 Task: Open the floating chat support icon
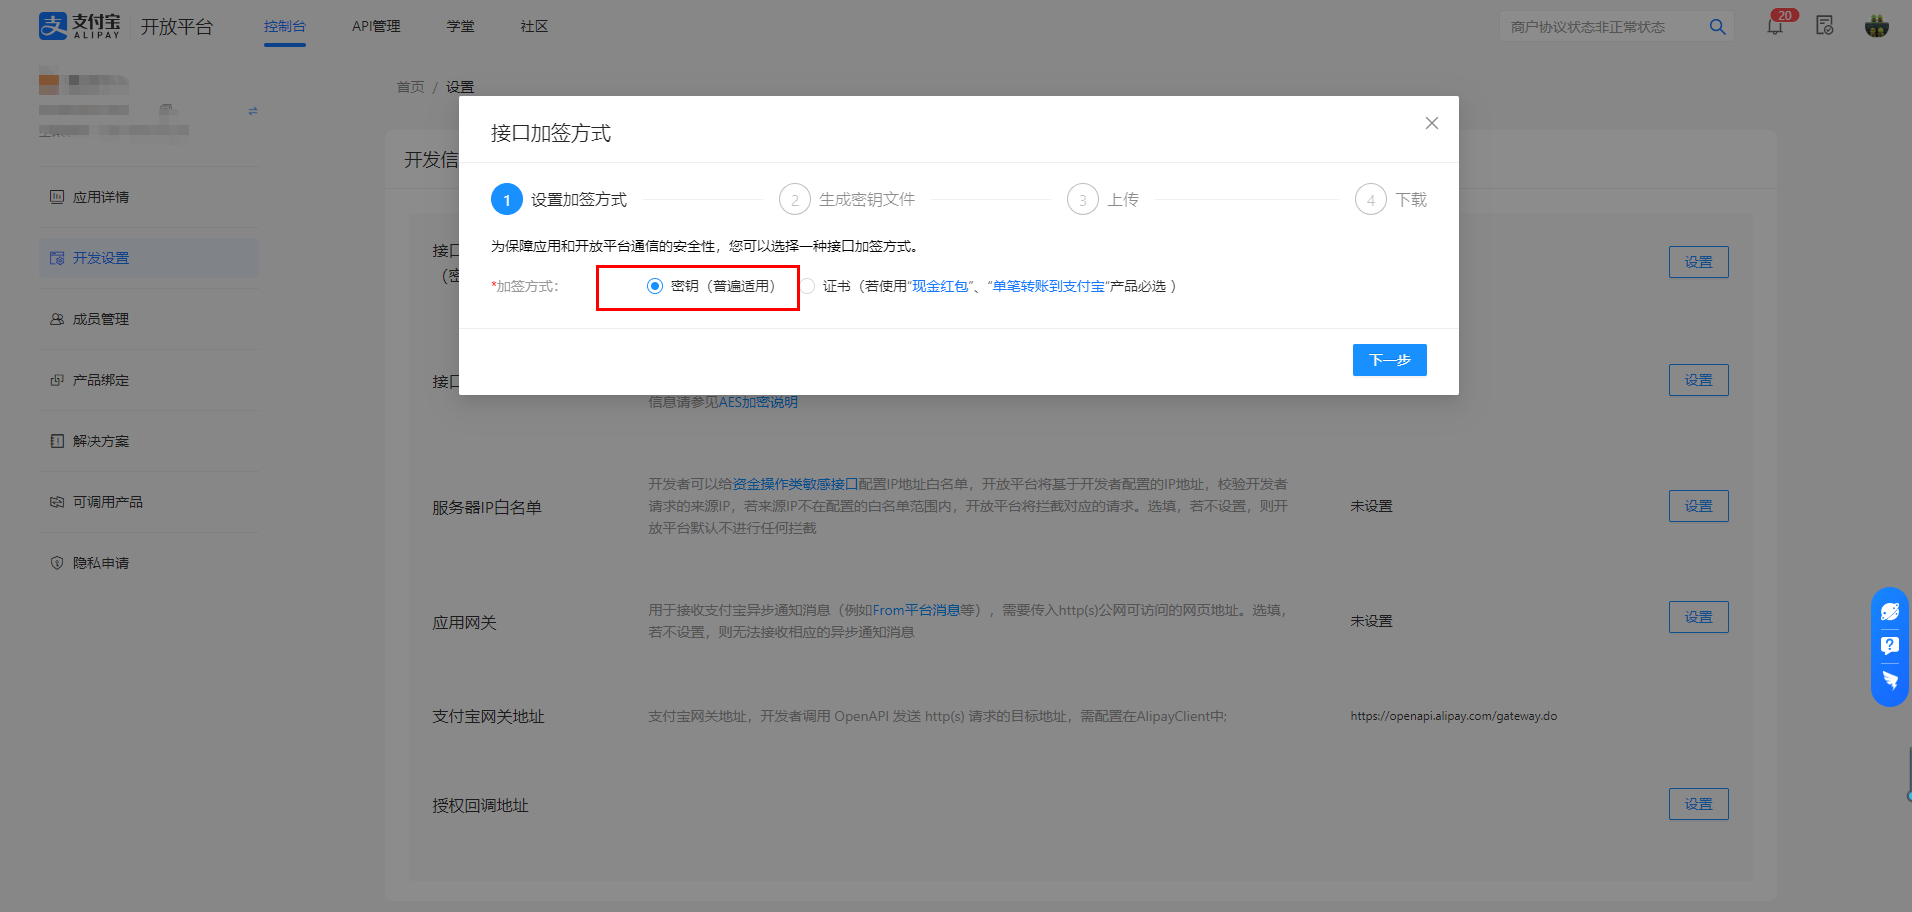[x=1890, y=611]
